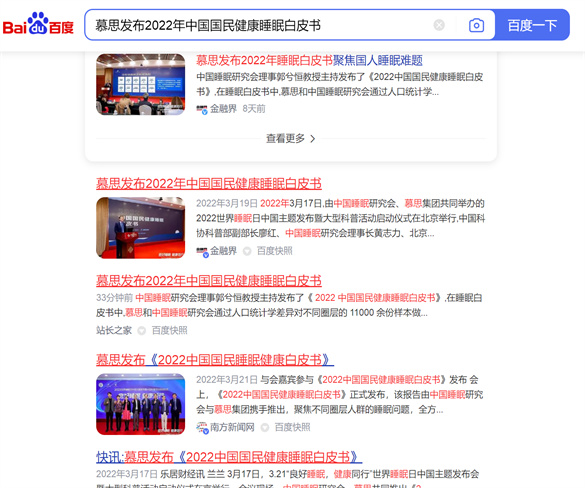Open 百度快照 for the 站长之家 result
The height and width of the screenshot is (488, 585).
(169, 330)
